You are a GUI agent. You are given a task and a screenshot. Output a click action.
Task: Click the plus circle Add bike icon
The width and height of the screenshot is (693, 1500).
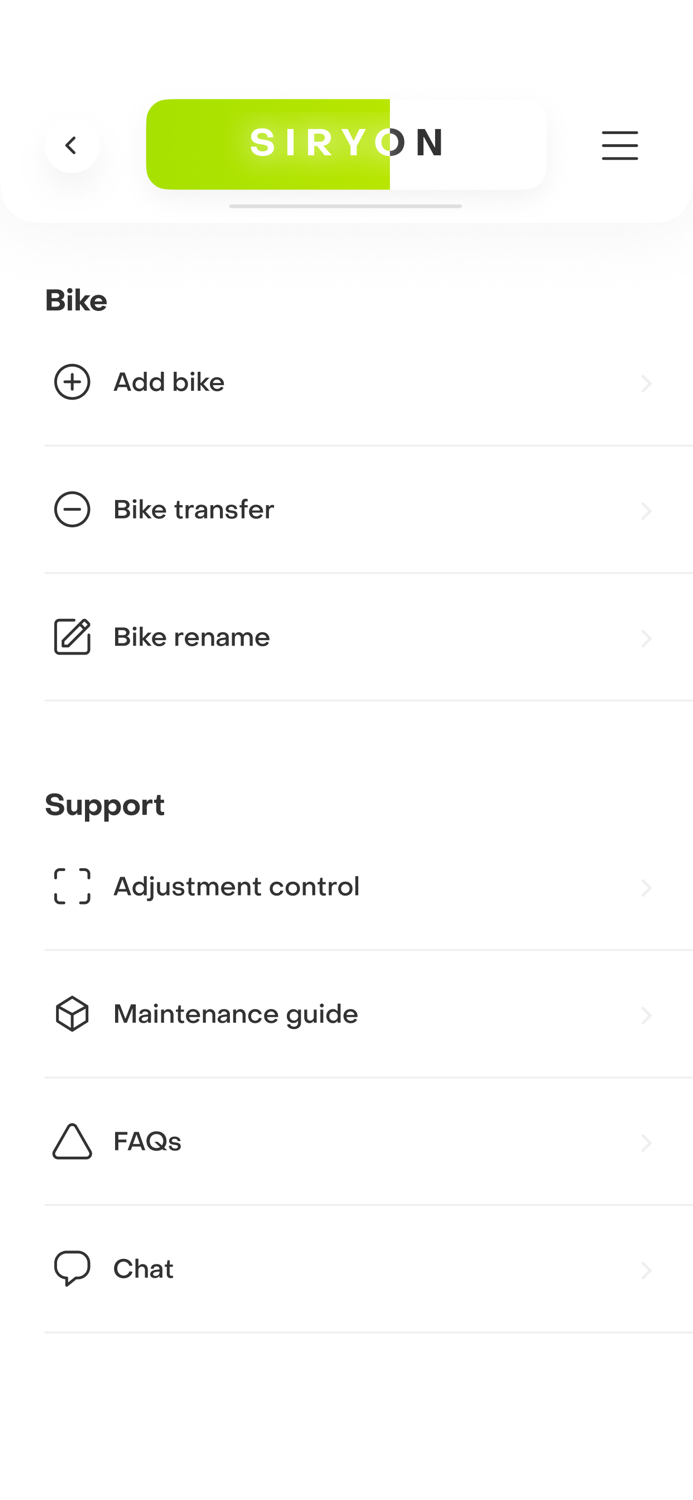tap(72, 382)
